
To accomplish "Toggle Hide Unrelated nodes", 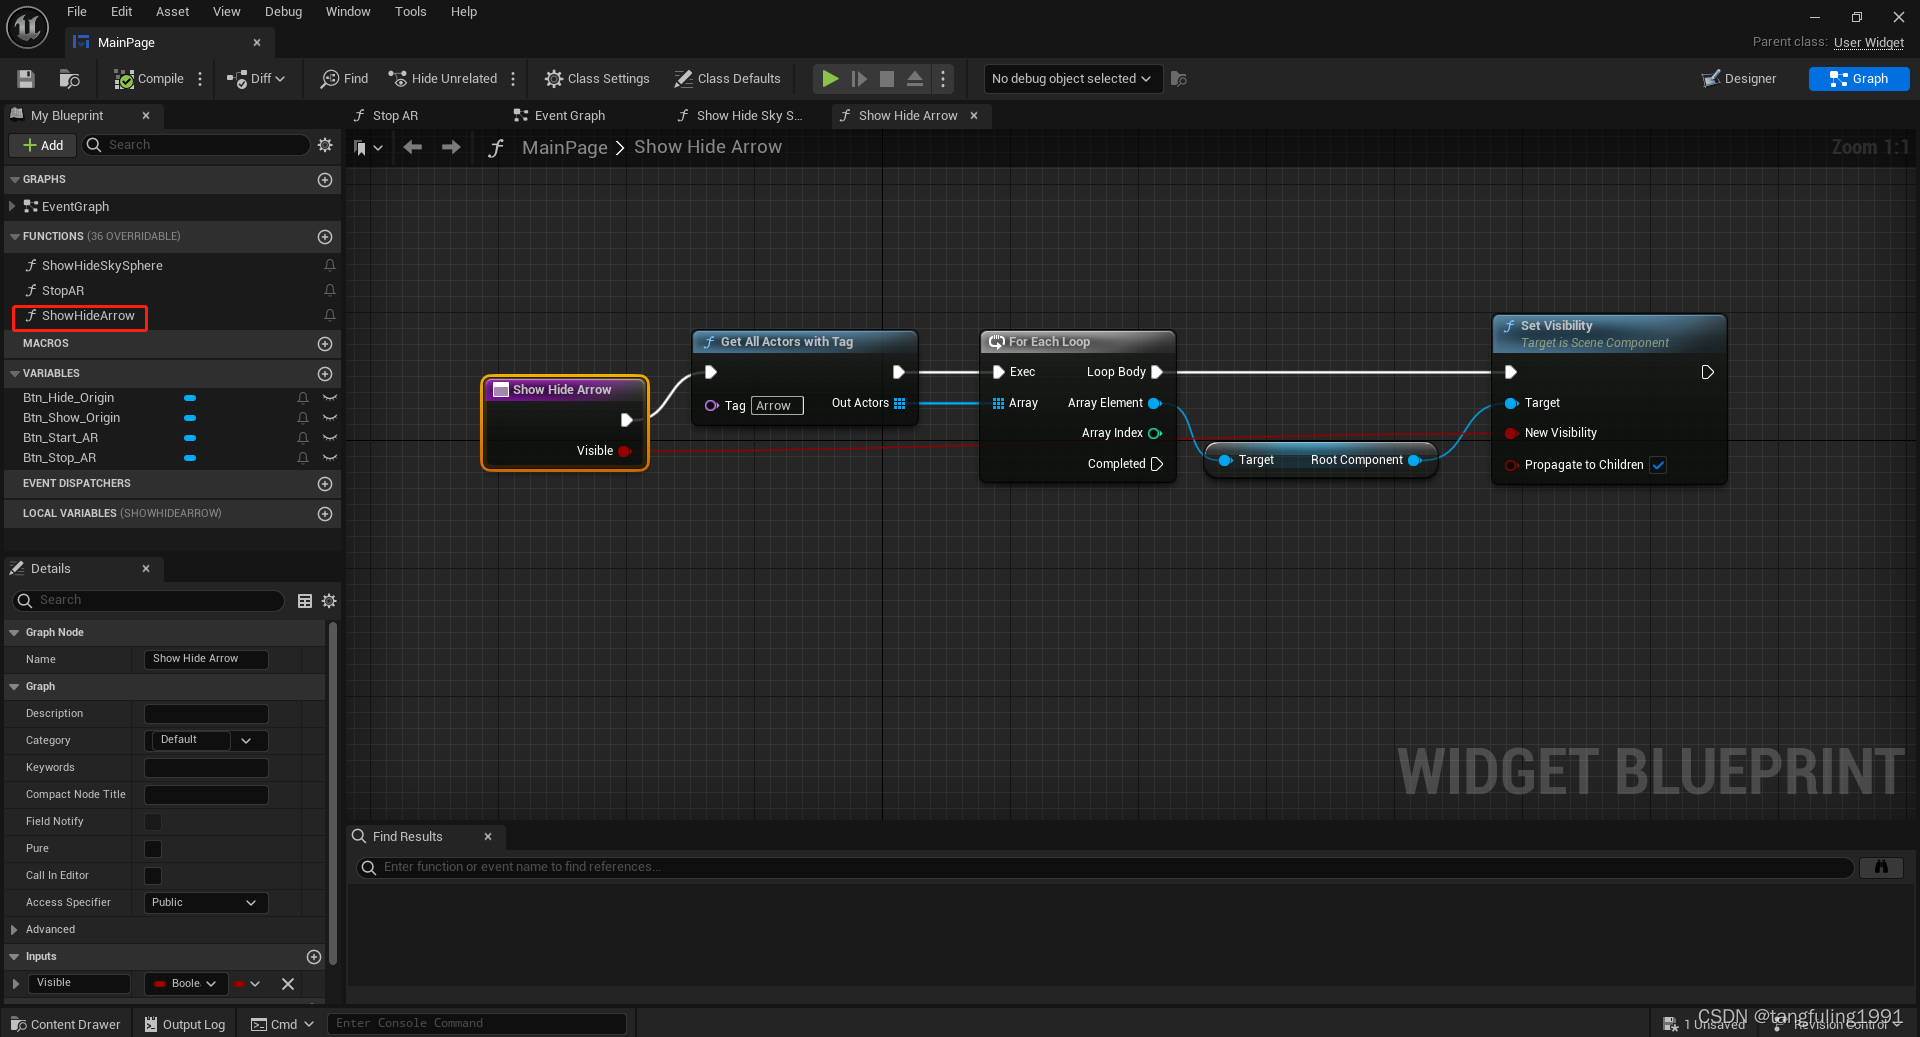I will tap(442, 79).
